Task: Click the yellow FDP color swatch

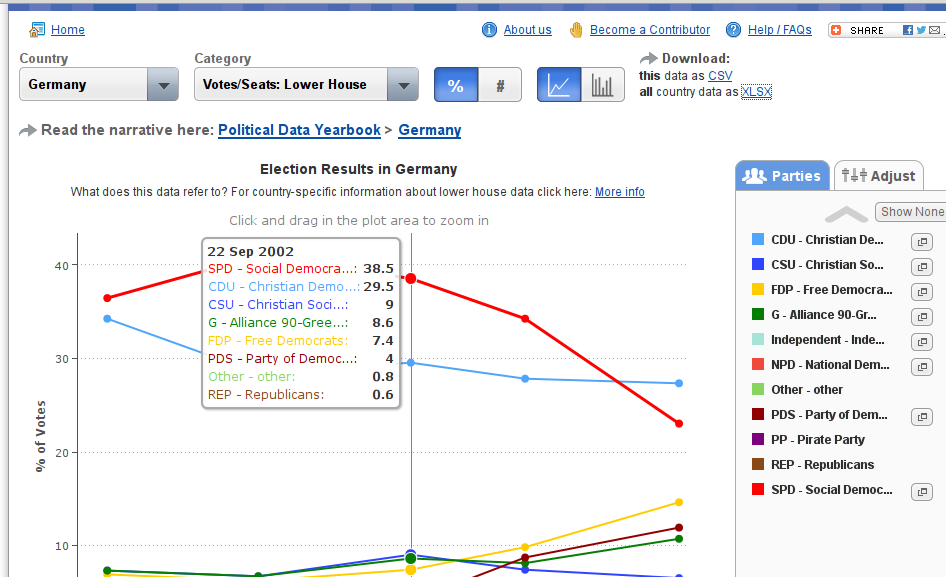Action: 758,290
